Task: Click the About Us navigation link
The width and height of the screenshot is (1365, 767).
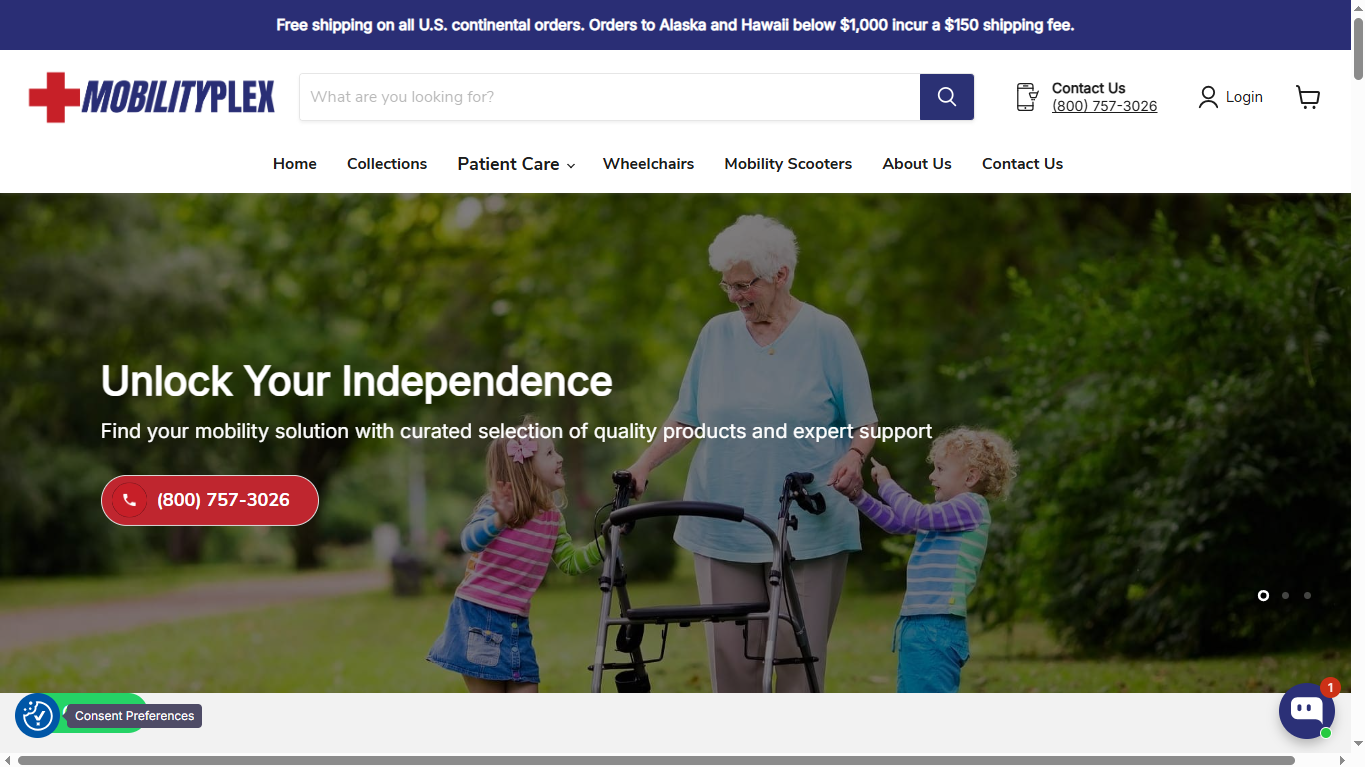Action: tap(917, 164)
